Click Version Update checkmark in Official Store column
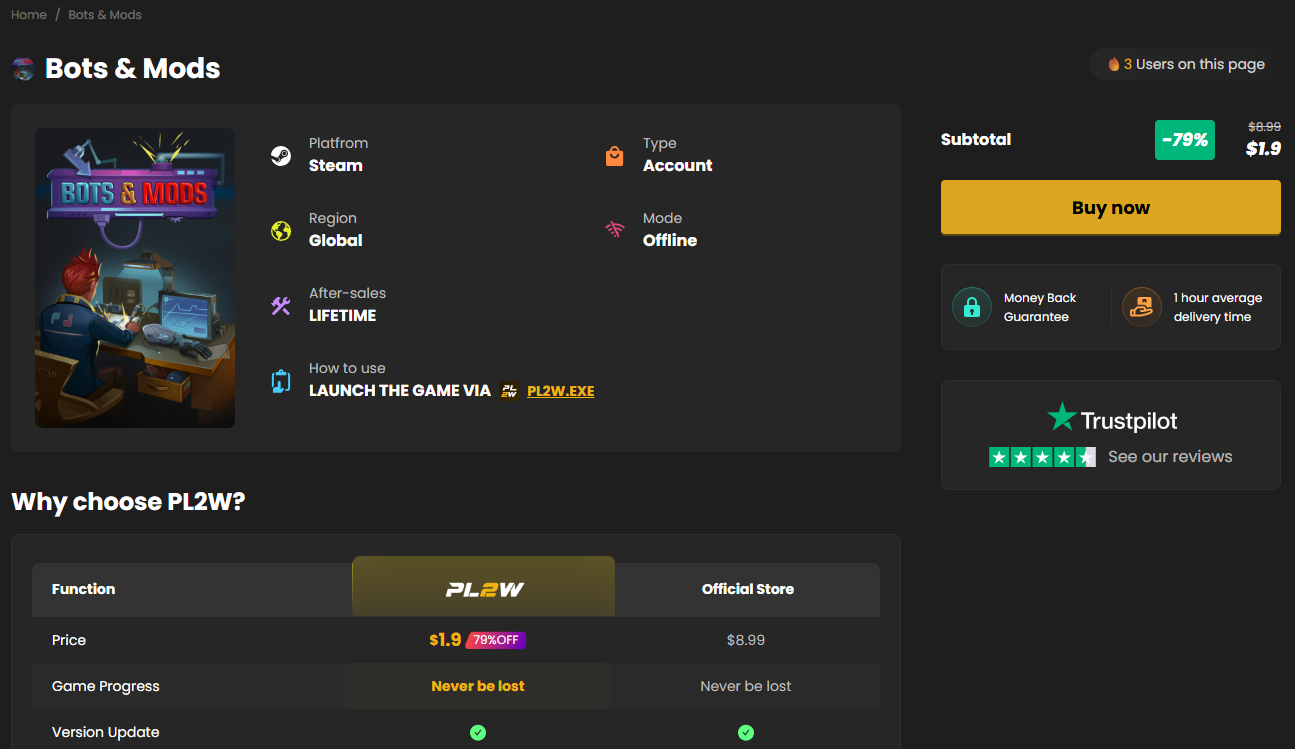This screenshot has height=749, width=1295. coord(746,733)
